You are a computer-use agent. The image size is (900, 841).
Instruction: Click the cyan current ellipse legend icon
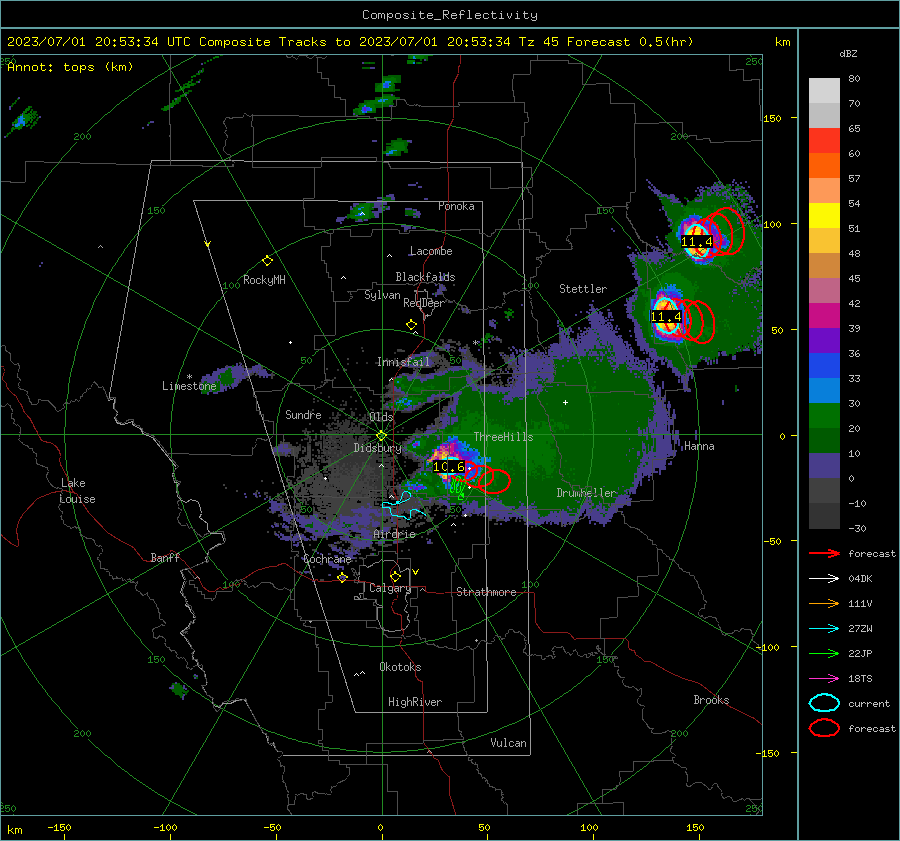pyautogui.click(x=824, y=703)
